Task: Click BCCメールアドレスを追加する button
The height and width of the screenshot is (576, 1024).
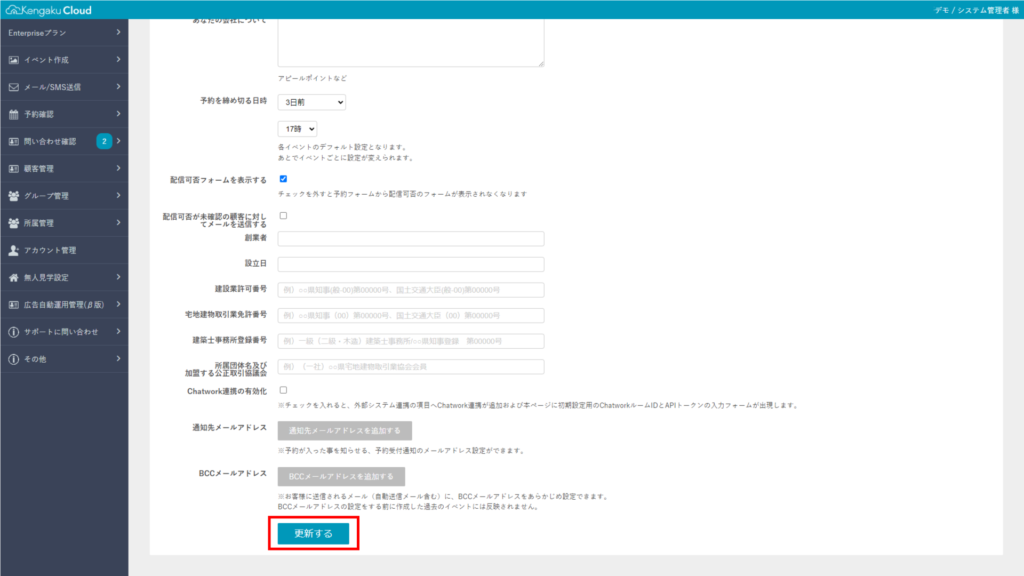Action: coord(341,477)
